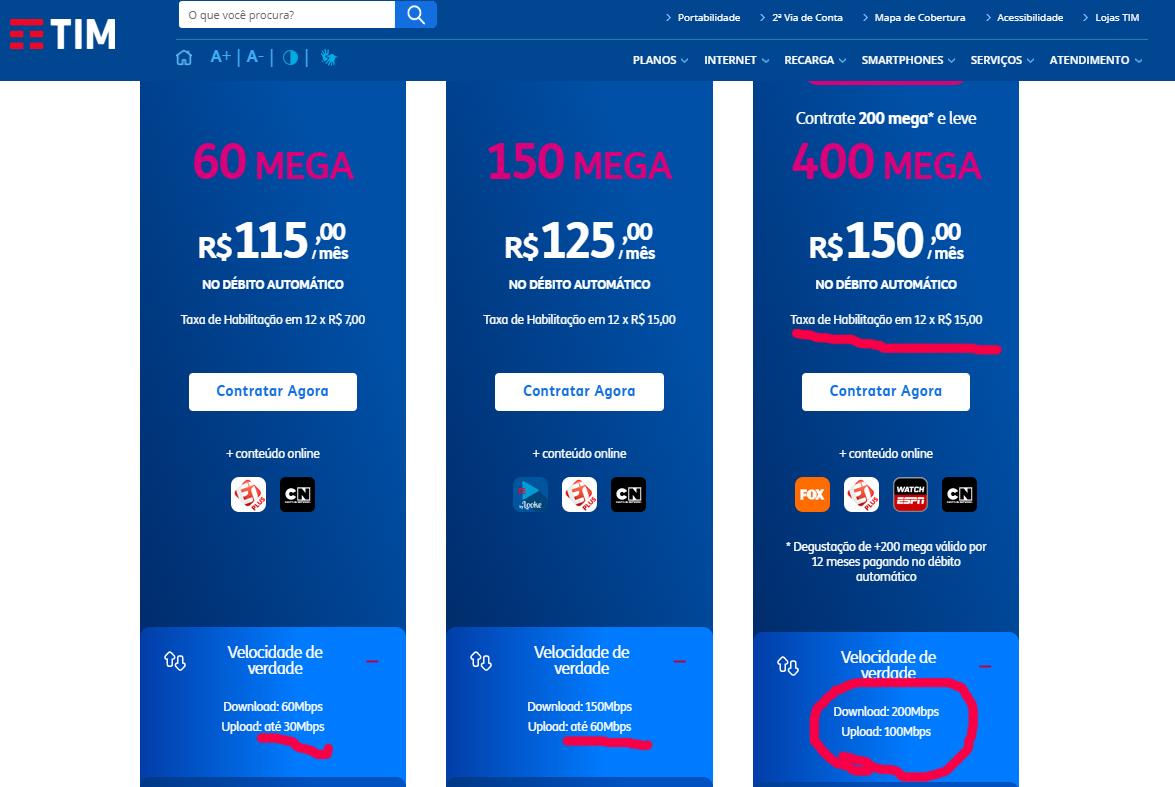Viewport: 1175px width, 787px height.
Task: Increase font size with A+ icon
Action: click(x=220, y=56)
